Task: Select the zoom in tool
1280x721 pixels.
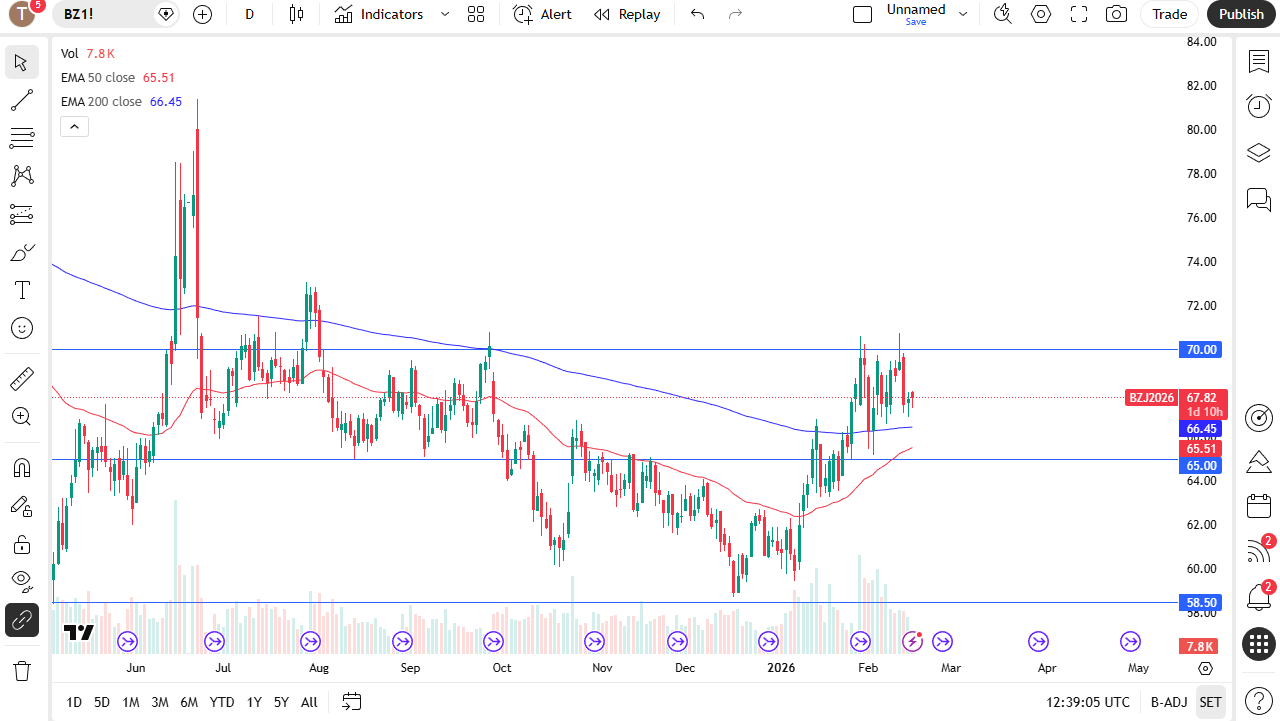Action: click(x=22, y=417)
